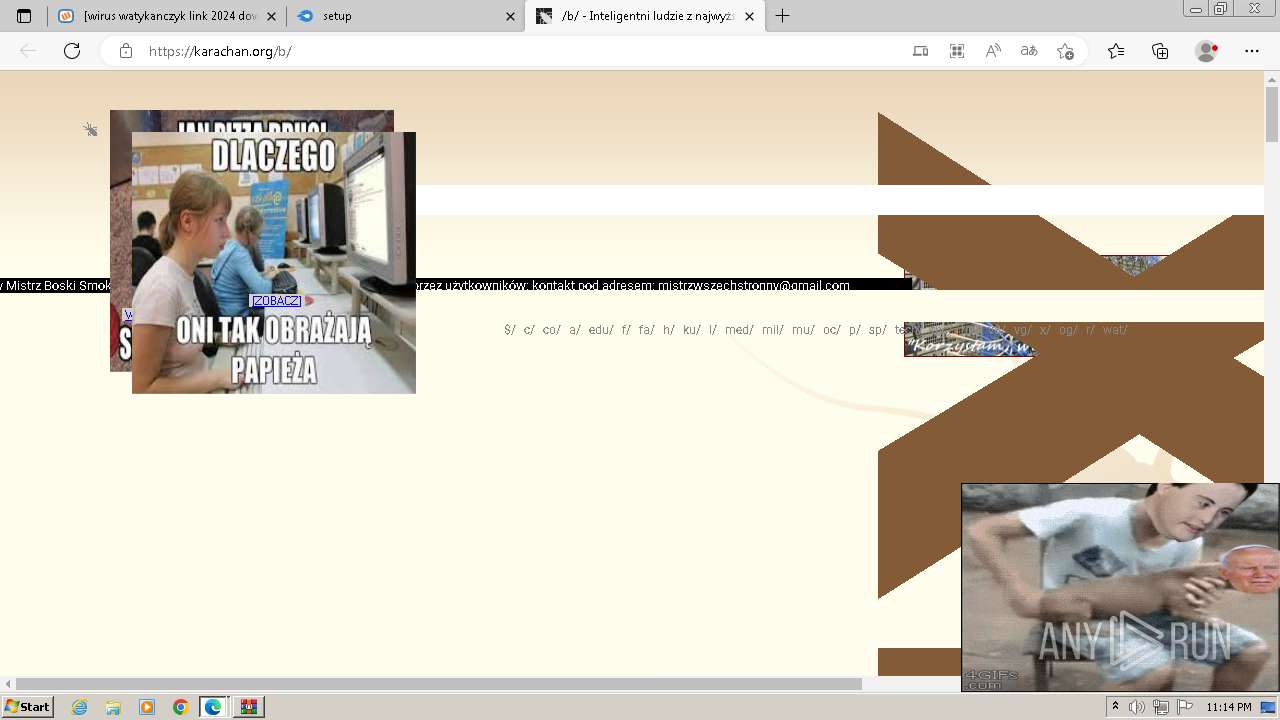Open the edu/ board link
Screen dimensions: 1280x720
[x=601, y=330]
